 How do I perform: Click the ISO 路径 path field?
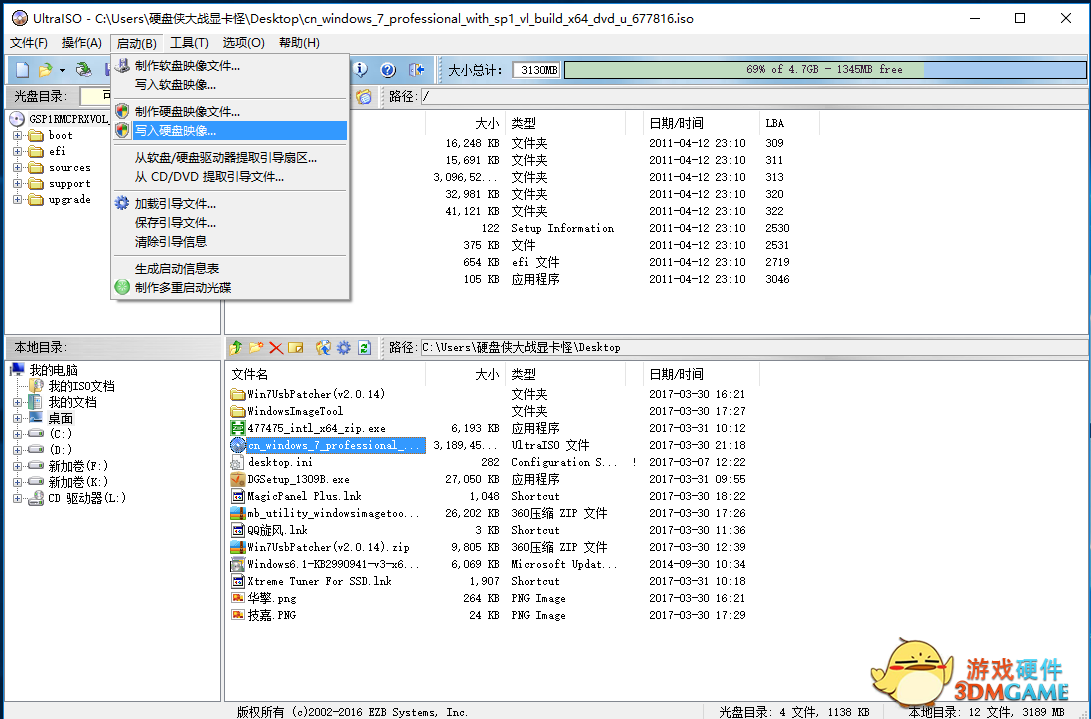point(754,97)
